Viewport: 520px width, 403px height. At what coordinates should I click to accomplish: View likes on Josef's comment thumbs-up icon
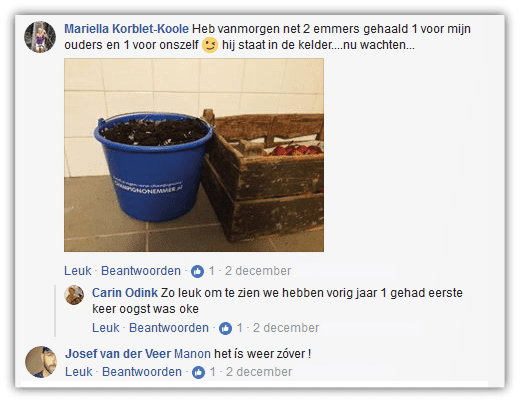click(198, 372)
